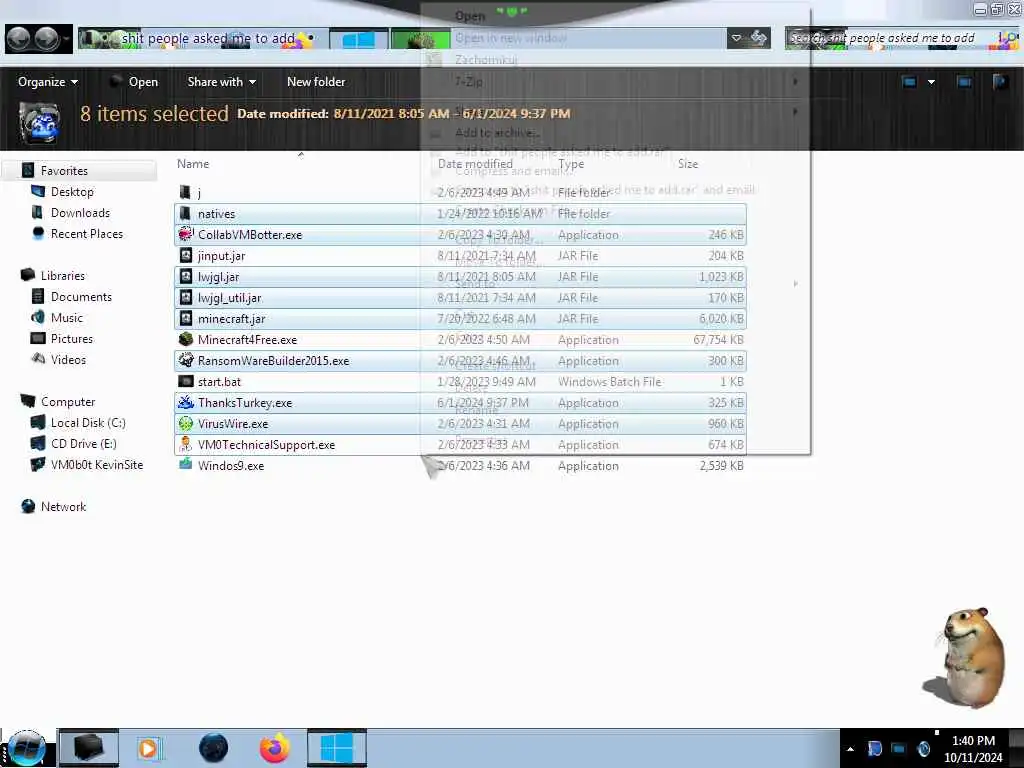Open Help via the help icon
Screen dimensions: 1024x768
pyautogui.click(x=999, y=82)
